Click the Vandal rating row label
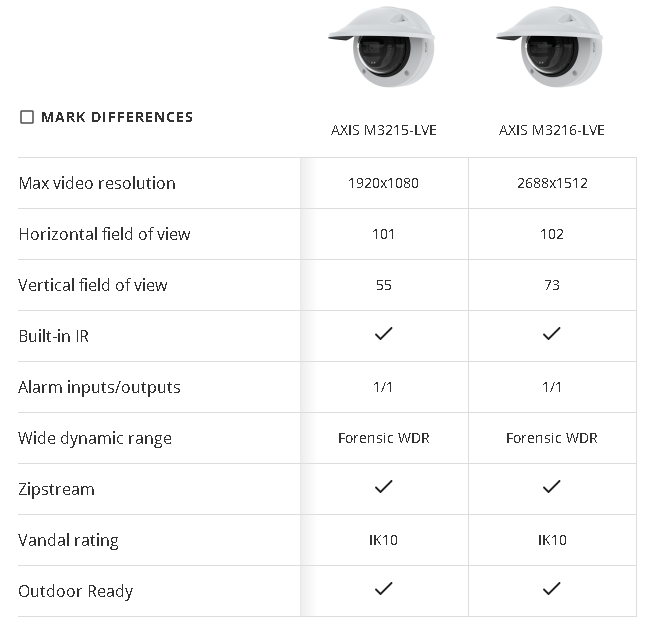This screenshot has height=632, width=663. [68, 540]
